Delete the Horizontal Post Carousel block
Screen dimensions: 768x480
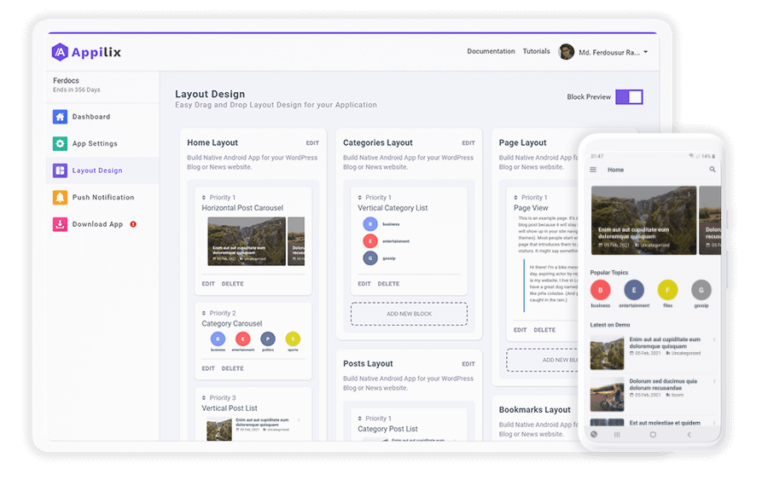pos(232,284)
